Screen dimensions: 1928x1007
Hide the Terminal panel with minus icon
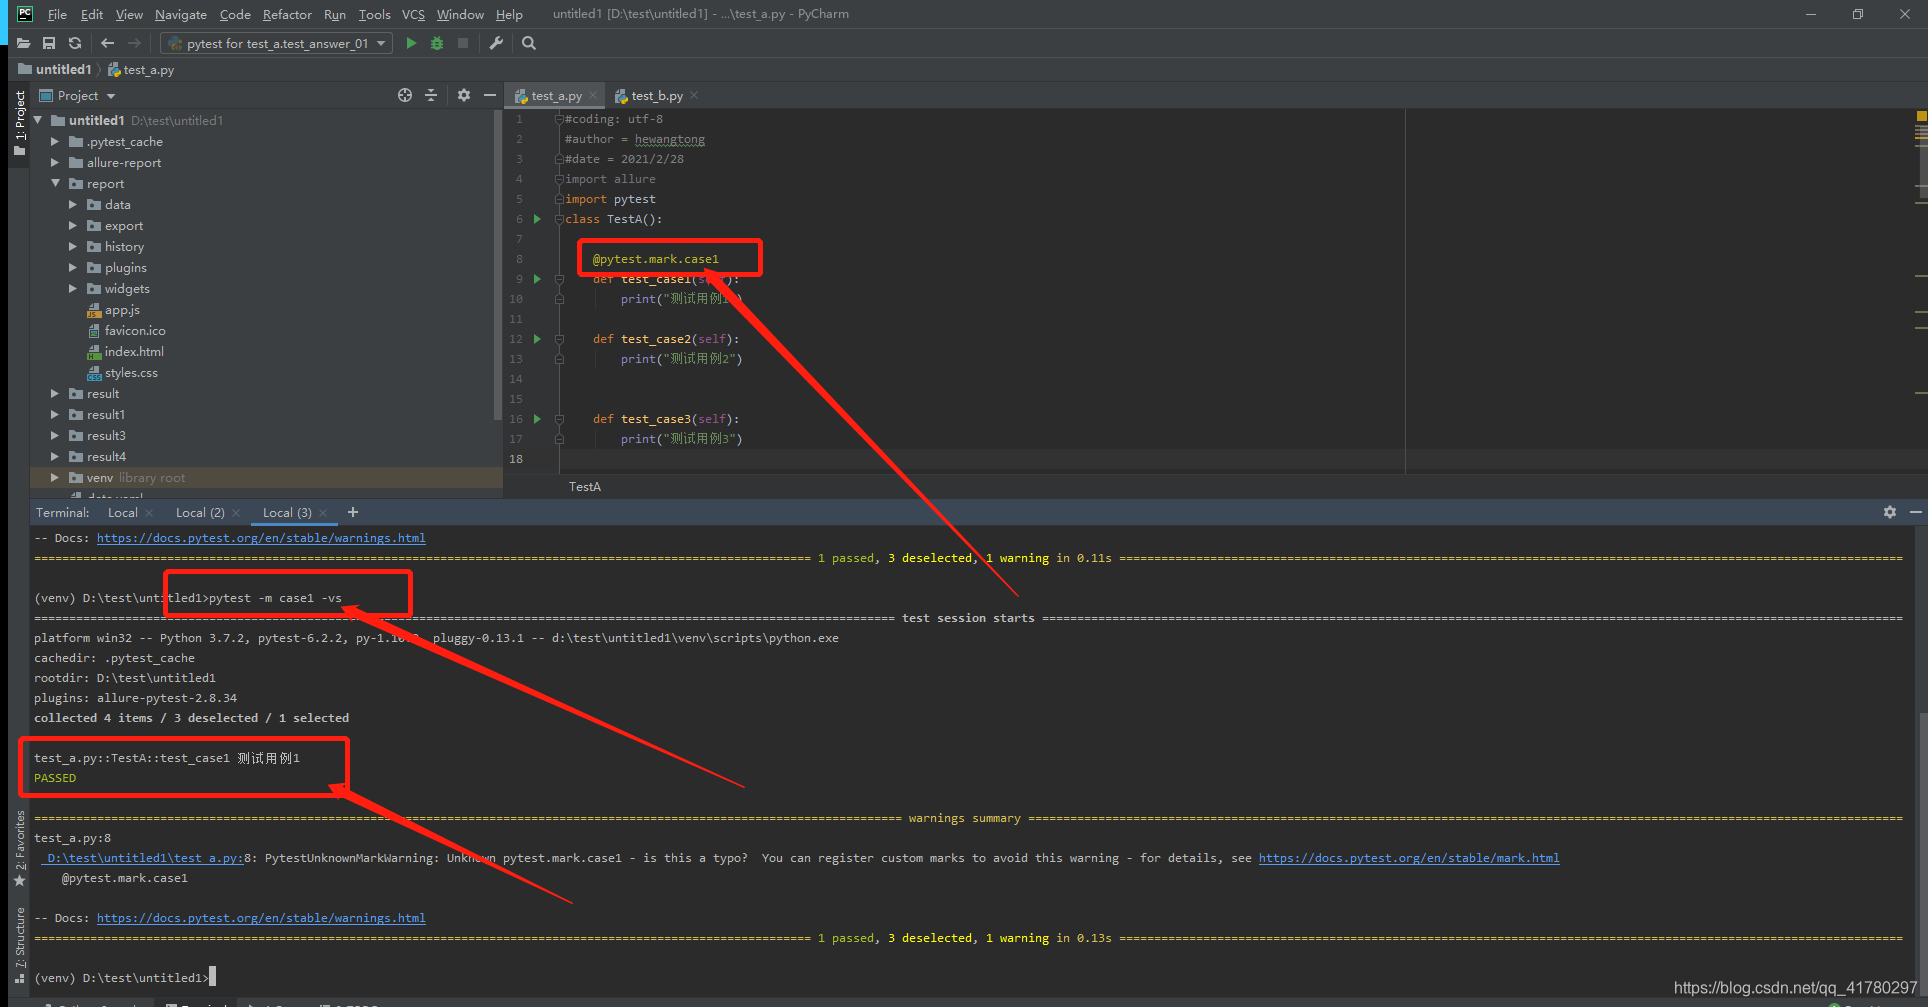[1916, 512]
